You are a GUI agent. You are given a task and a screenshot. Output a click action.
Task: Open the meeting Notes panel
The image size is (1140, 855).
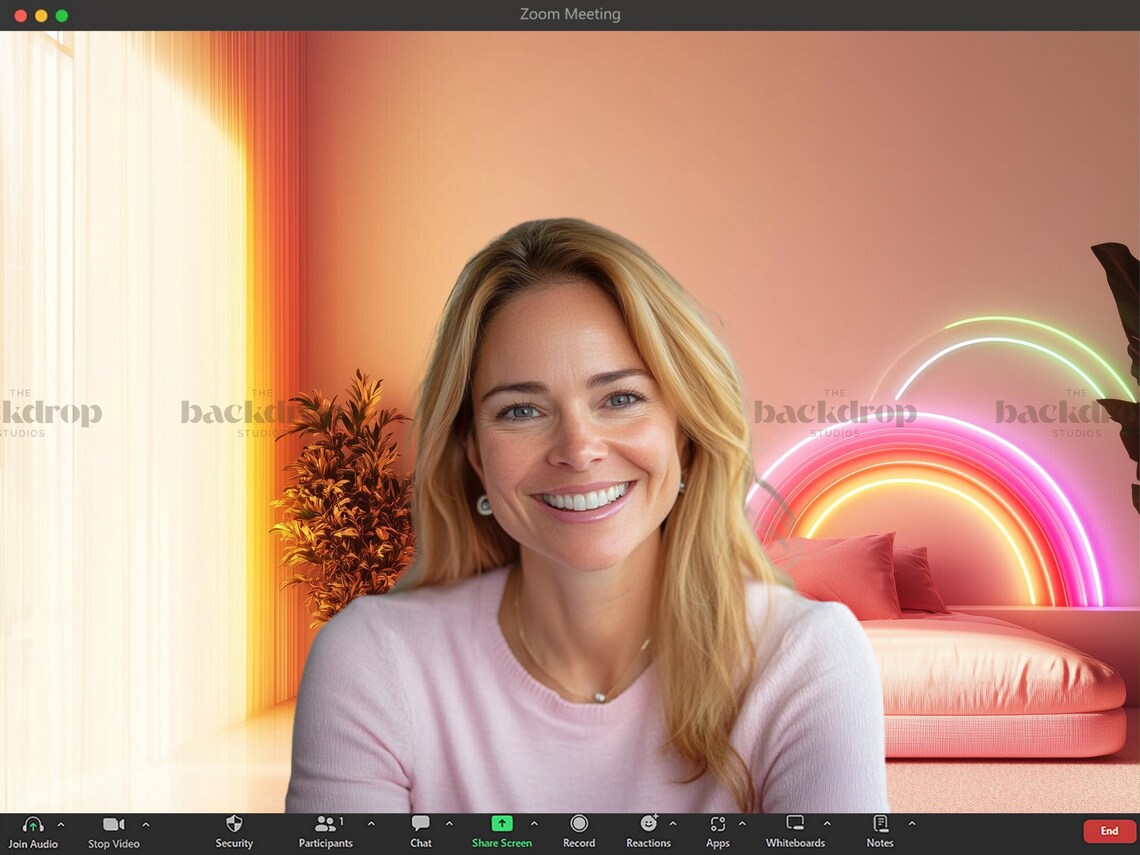point(879,825)
